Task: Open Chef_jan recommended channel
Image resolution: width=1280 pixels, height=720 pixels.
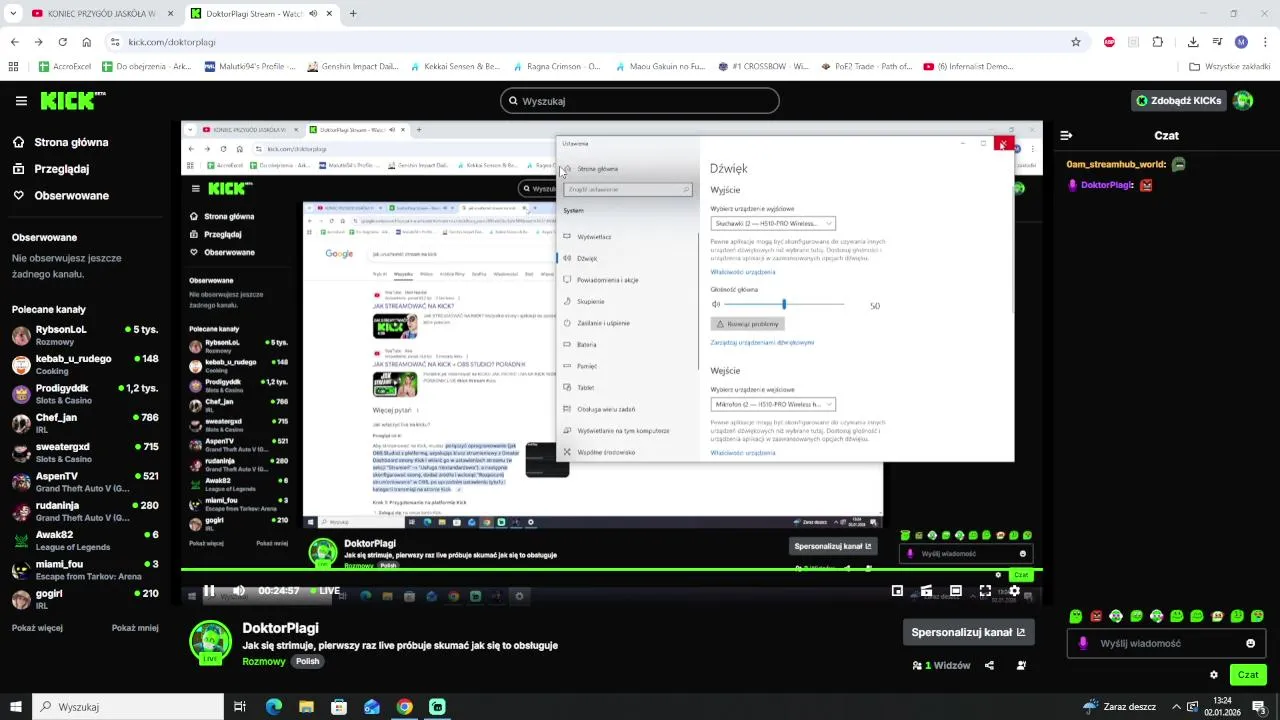Action: pos(84,423)
